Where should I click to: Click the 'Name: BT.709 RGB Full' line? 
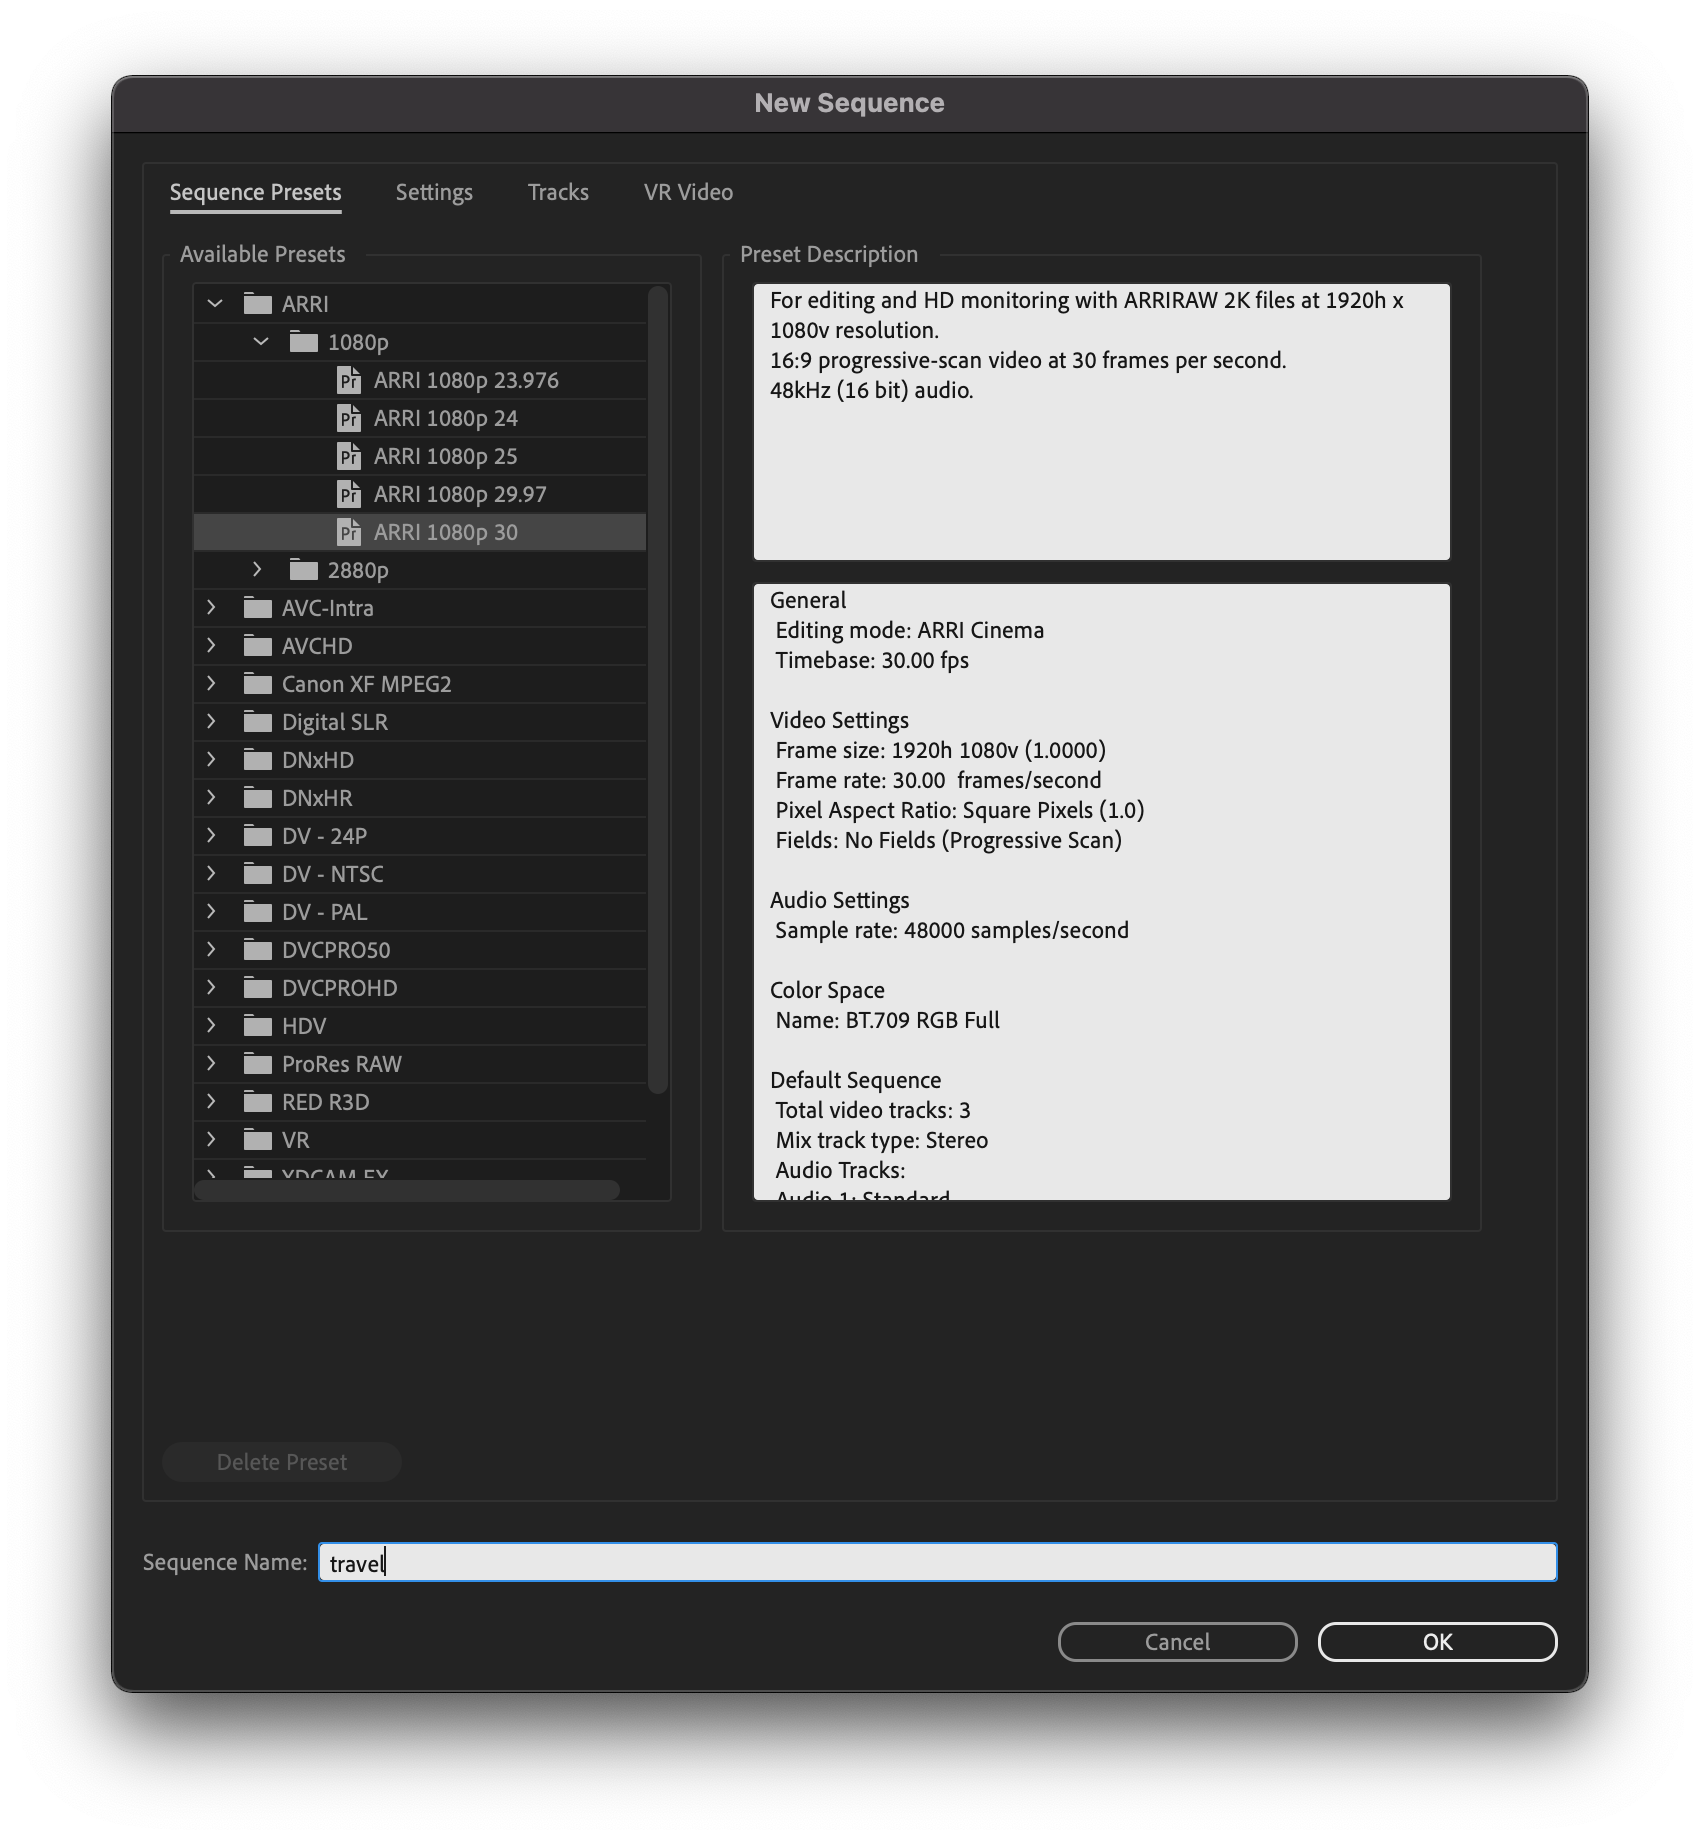pos(888,1020)
